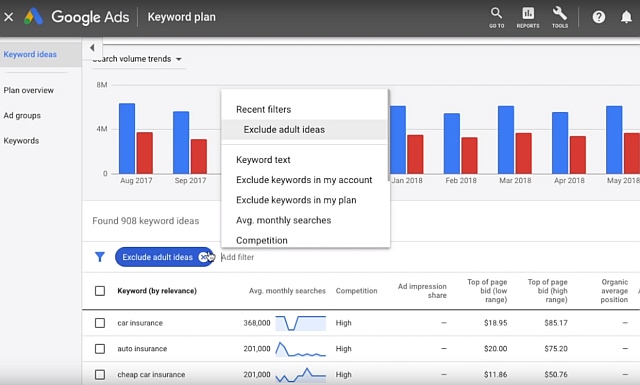This screenshot has height=385, width=640.
Task: Click the red Feb 2018 chart bar
Action: (x=469, y=156)
